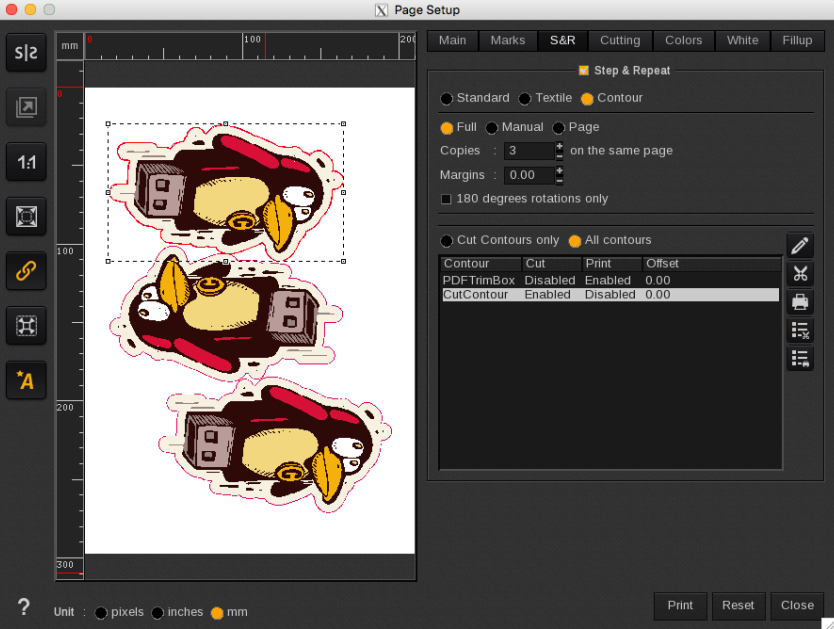Click the printer icon beside the contour list
834x629 pixels.
800,302
